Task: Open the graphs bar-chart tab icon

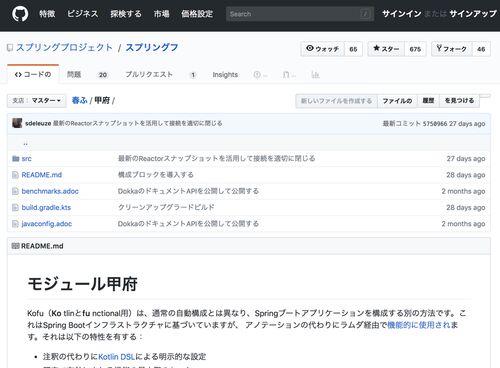Action: [315, 75]
